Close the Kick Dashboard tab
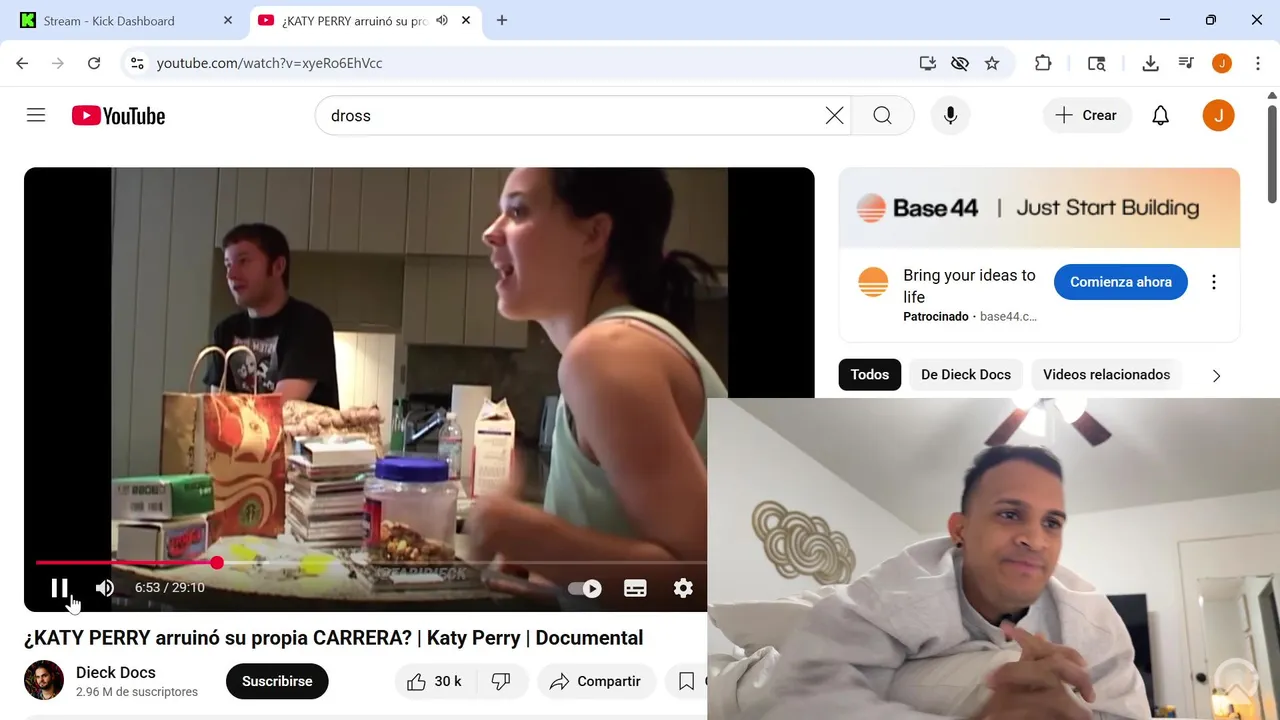This screenshot has width=1280, height=720. tap(228, 20)
